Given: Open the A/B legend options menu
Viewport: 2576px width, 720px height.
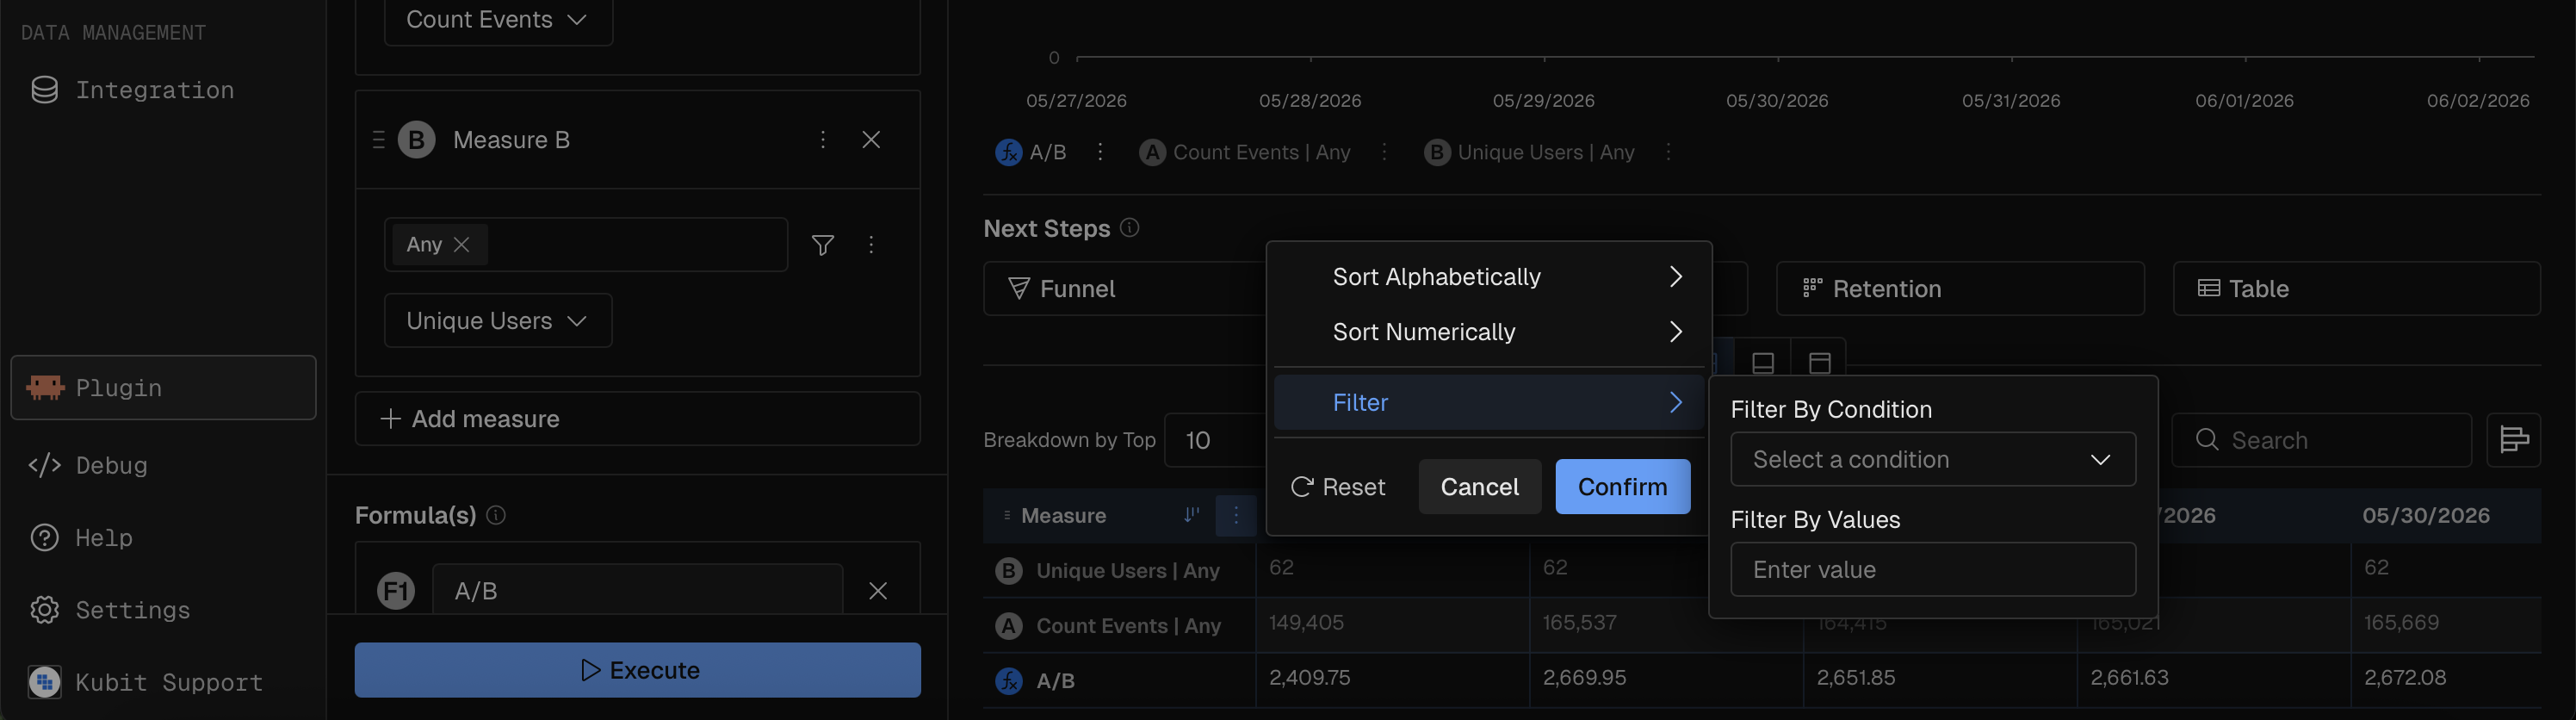Looking at the screenshot, I should coord(1100,152).
